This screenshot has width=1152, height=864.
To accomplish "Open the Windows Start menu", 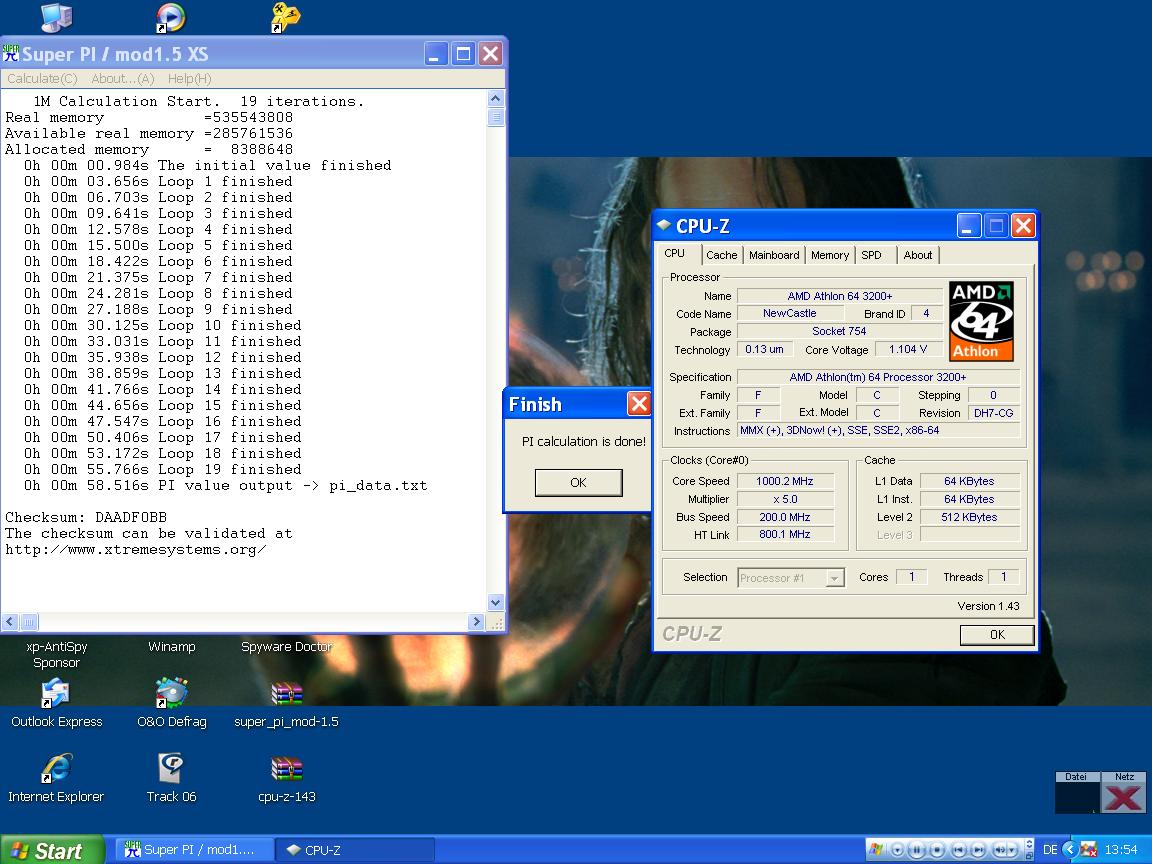I will coord(51,850).
